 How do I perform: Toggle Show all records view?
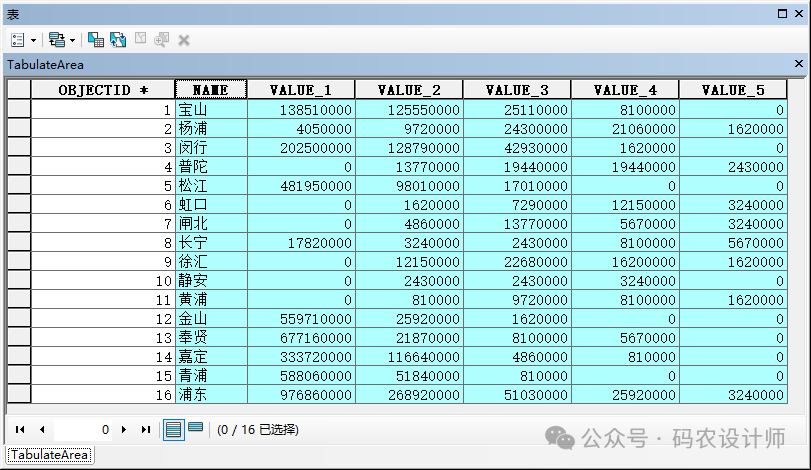coord(173,429)
